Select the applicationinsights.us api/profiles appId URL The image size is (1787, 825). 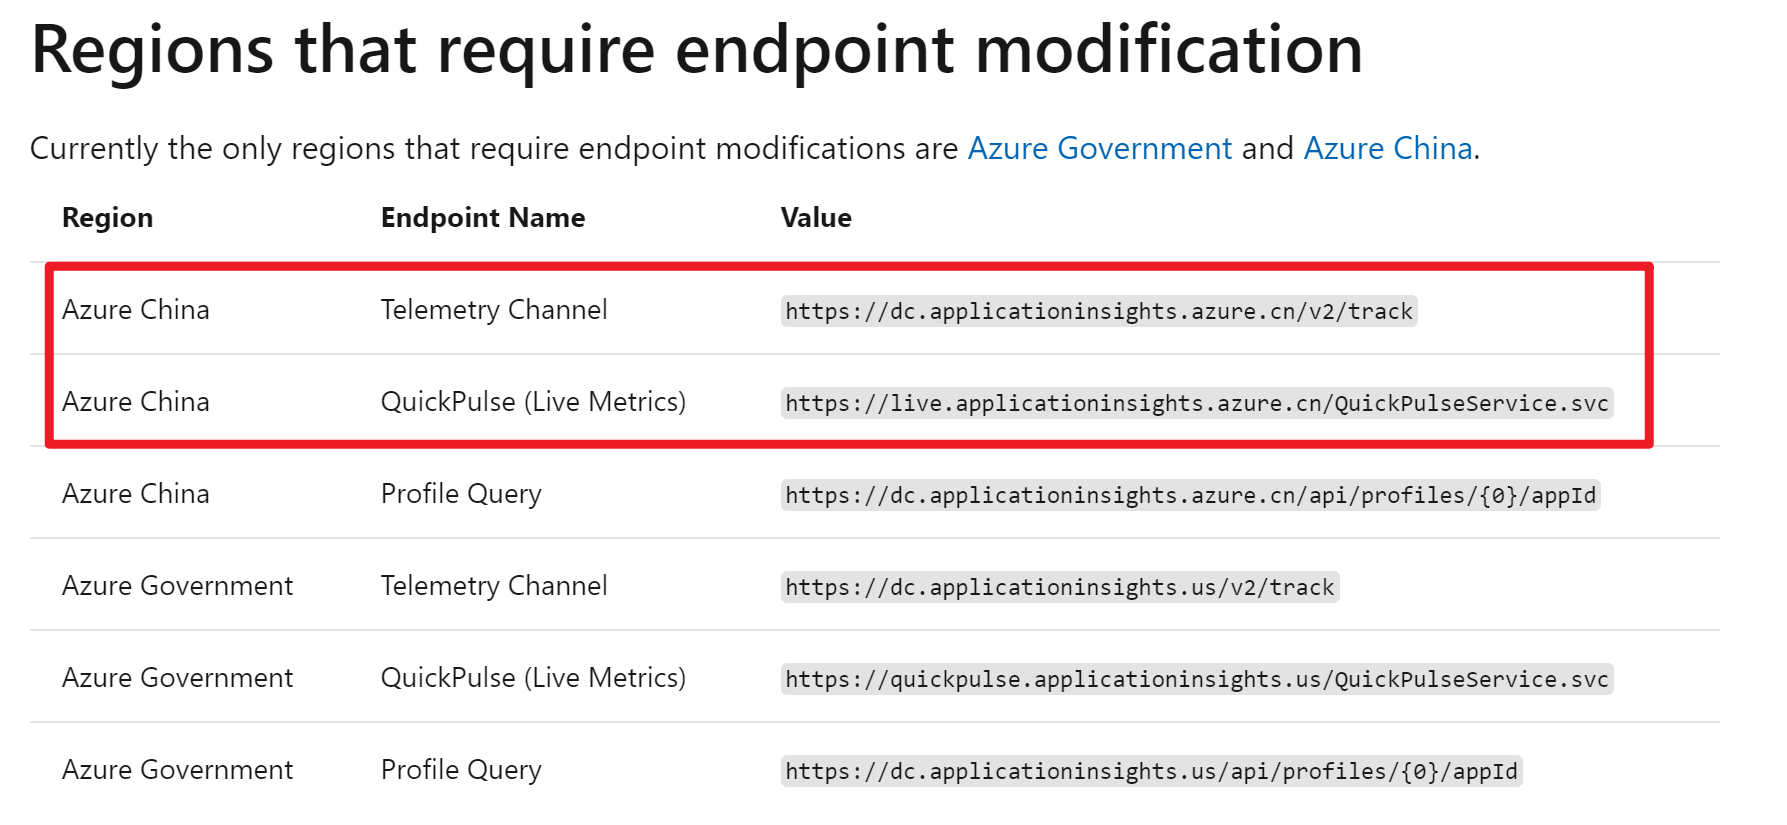click(1150, 771)
